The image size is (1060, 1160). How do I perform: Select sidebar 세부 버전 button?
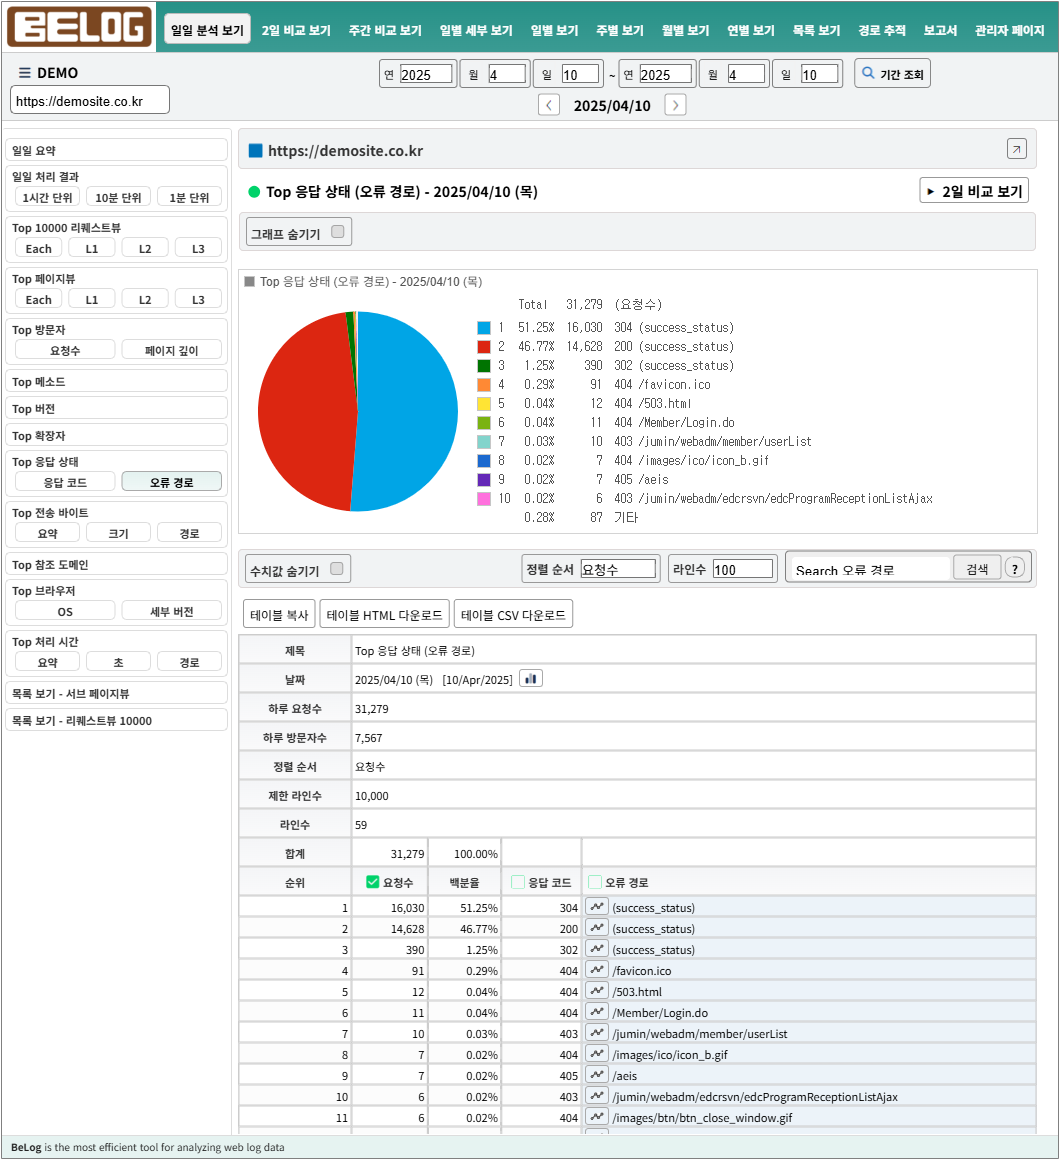[172, 611]
